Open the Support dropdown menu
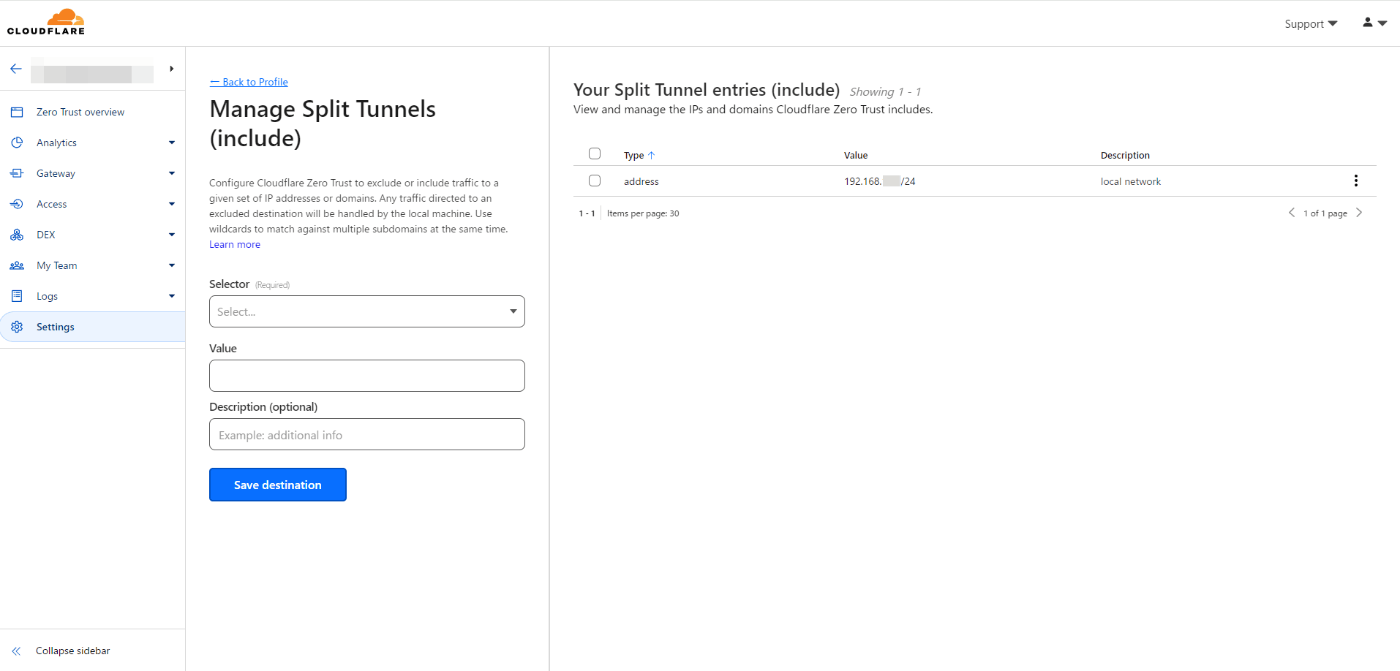This screenshot has height=671, width=1400. click(x=1311, y=24)
